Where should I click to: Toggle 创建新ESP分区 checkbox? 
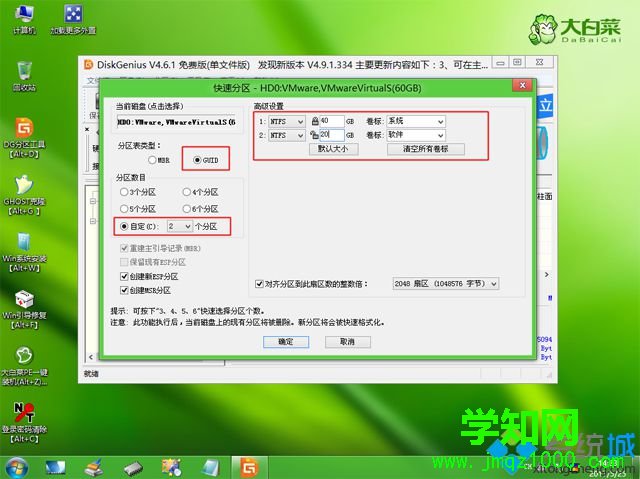tap(124, 276)
